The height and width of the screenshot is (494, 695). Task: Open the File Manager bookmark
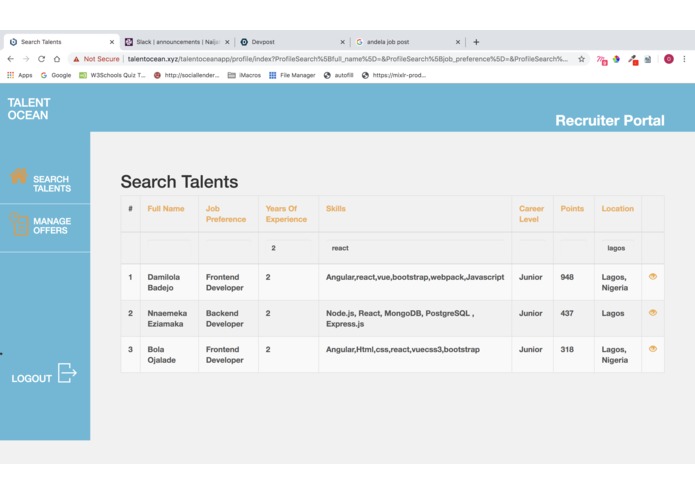[x=292, y=75]
